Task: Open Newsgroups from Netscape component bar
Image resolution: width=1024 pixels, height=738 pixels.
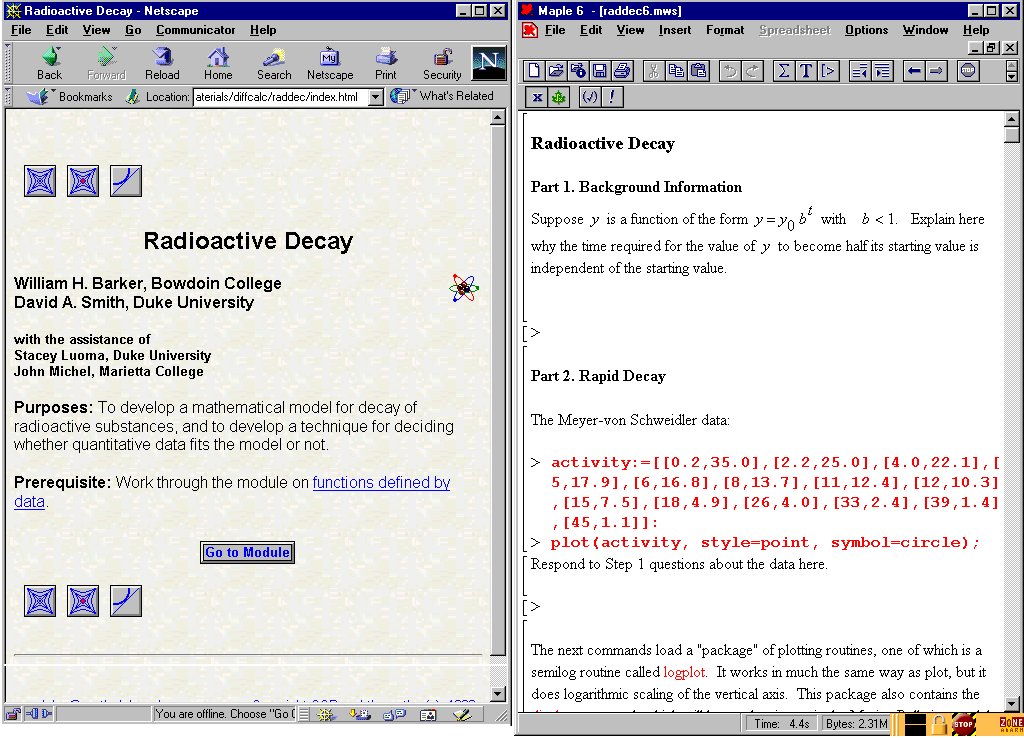Action: point(394,714)
